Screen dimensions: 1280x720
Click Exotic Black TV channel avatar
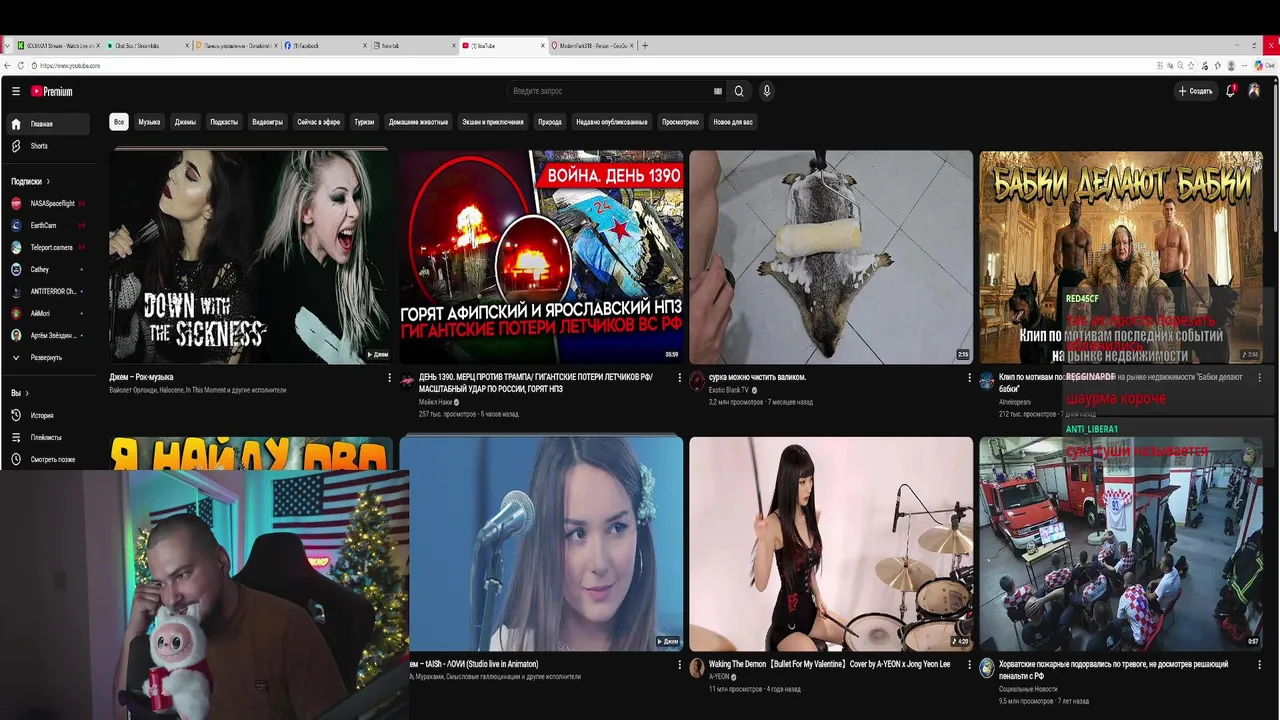[697, 380]
